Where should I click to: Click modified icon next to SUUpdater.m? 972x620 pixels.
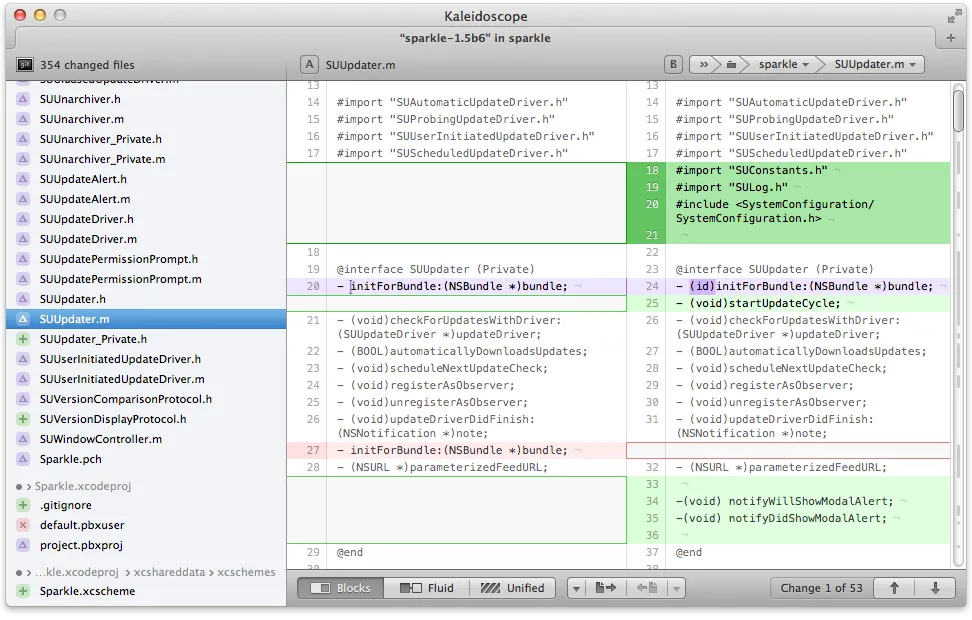point(23,319)
